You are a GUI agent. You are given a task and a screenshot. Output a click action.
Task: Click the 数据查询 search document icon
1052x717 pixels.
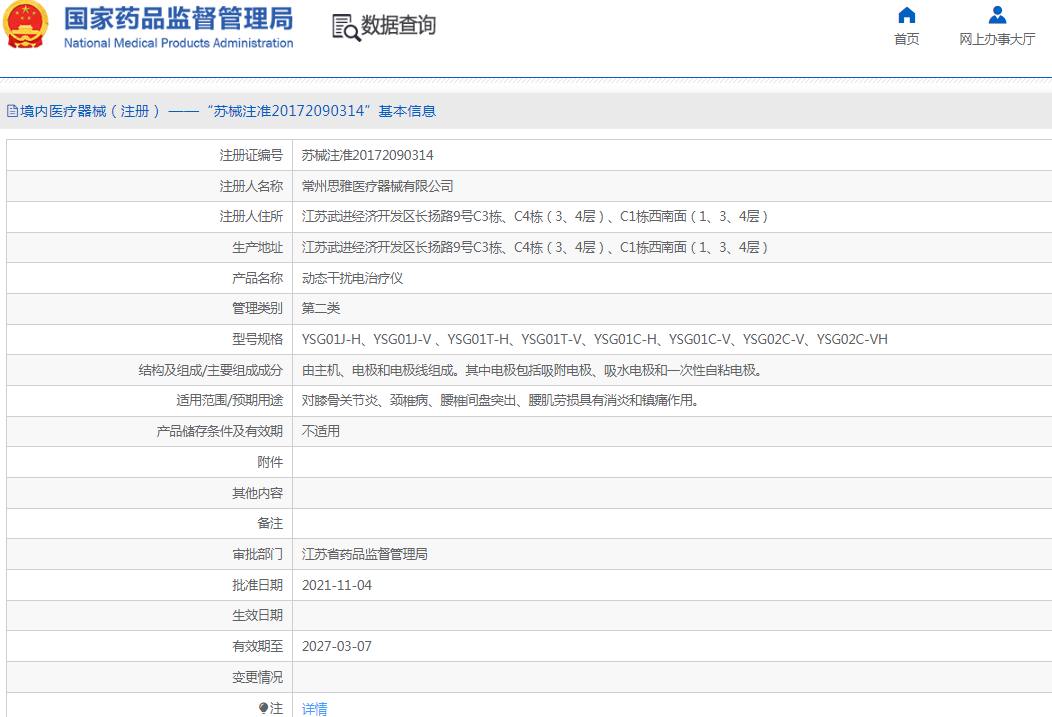[346, 27]
